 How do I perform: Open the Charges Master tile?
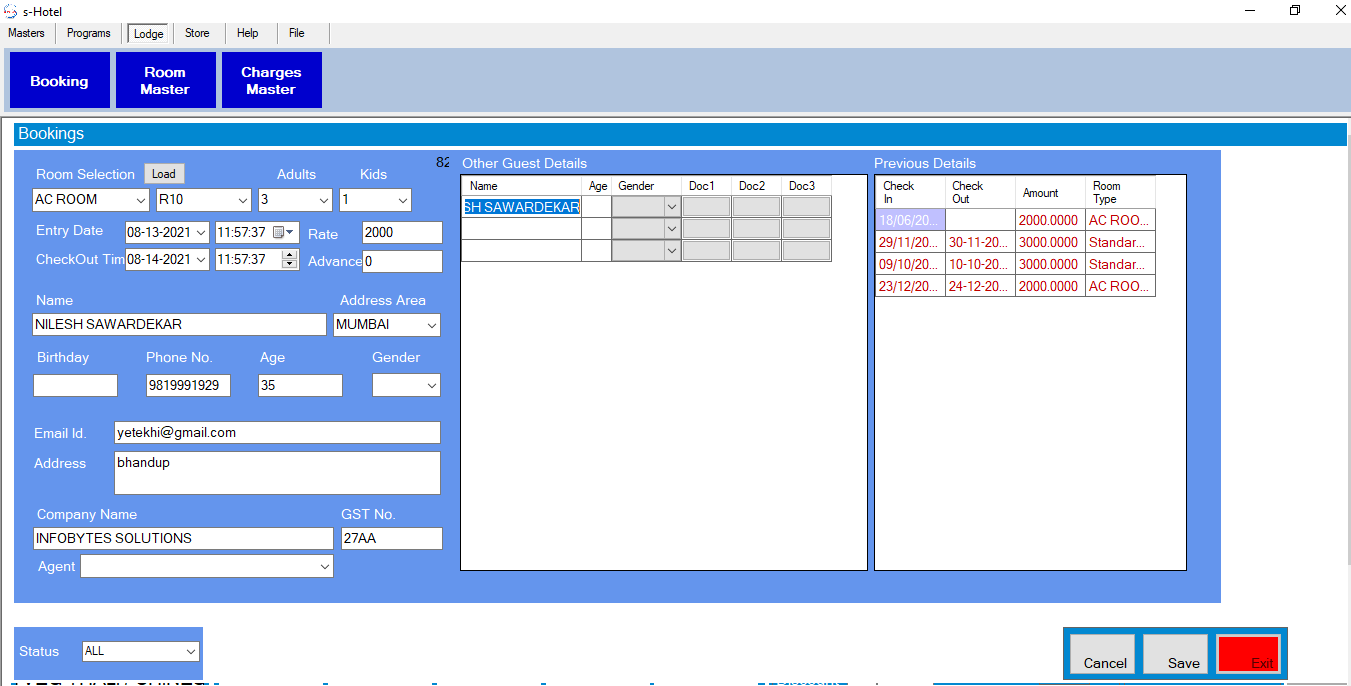coord(271,81)
